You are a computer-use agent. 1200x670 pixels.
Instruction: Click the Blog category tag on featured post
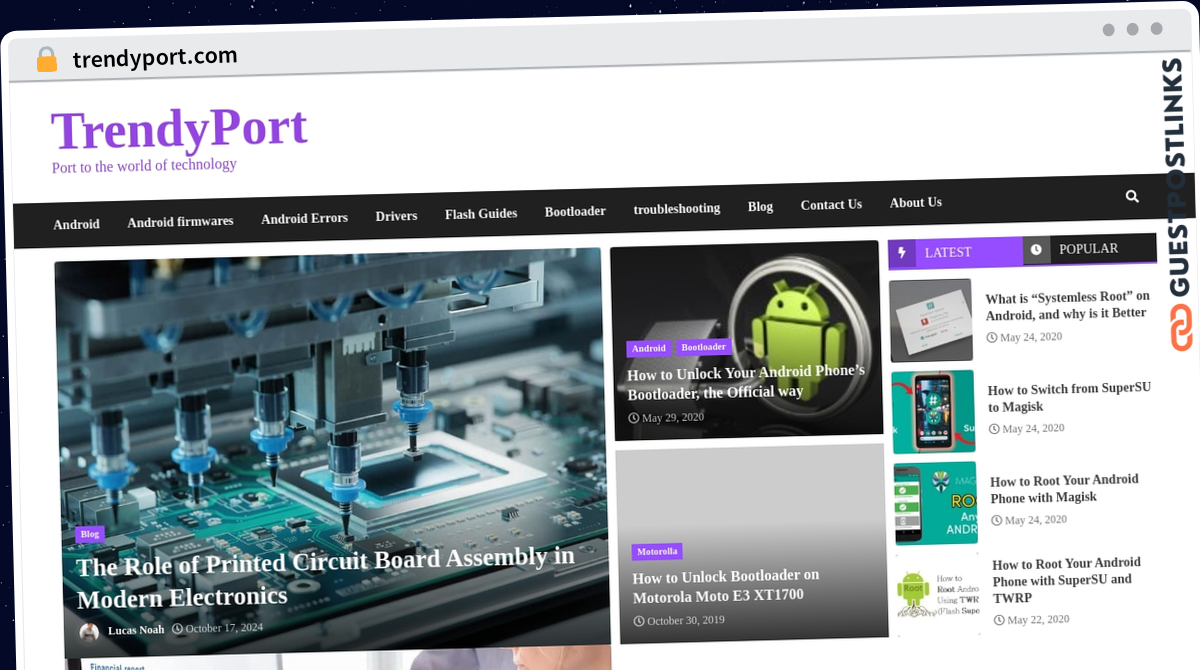(90, 534)
